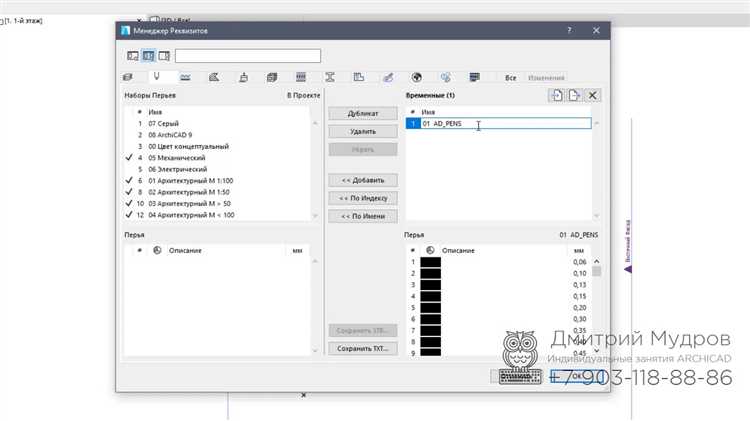
Task: Open the last attribute tab icon before Все
Action: 474,77
